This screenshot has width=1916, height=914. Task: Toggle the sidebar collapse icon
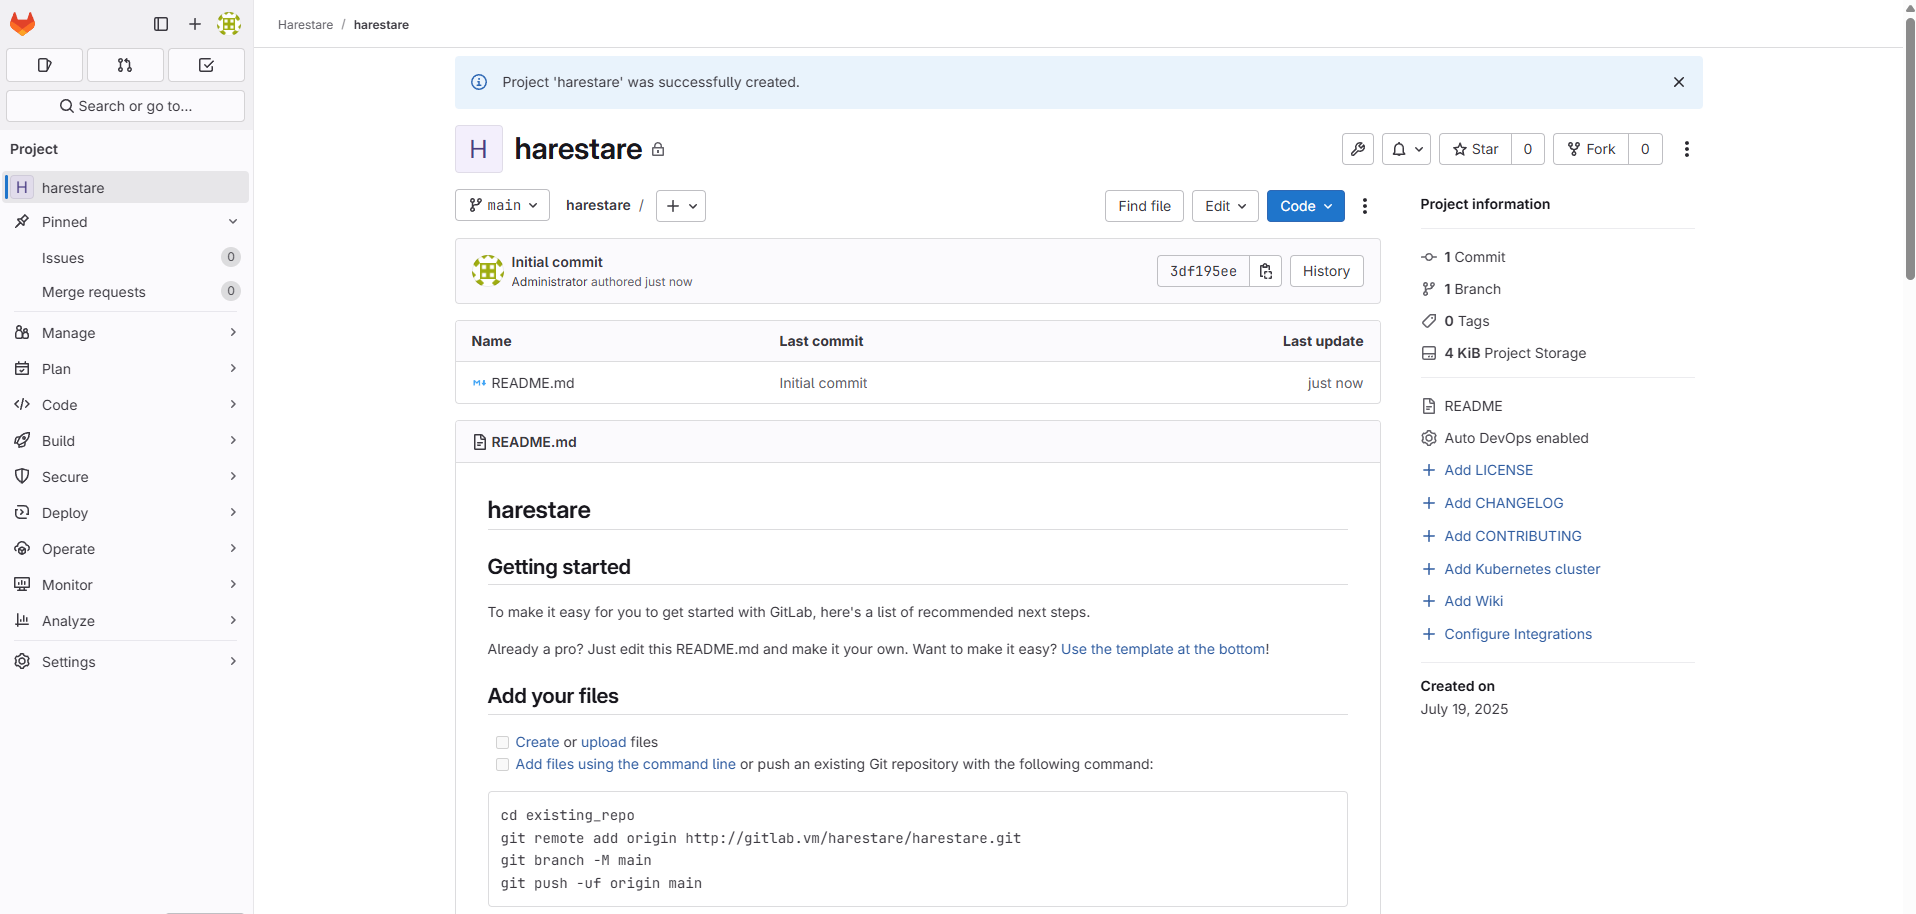(161, 24)
